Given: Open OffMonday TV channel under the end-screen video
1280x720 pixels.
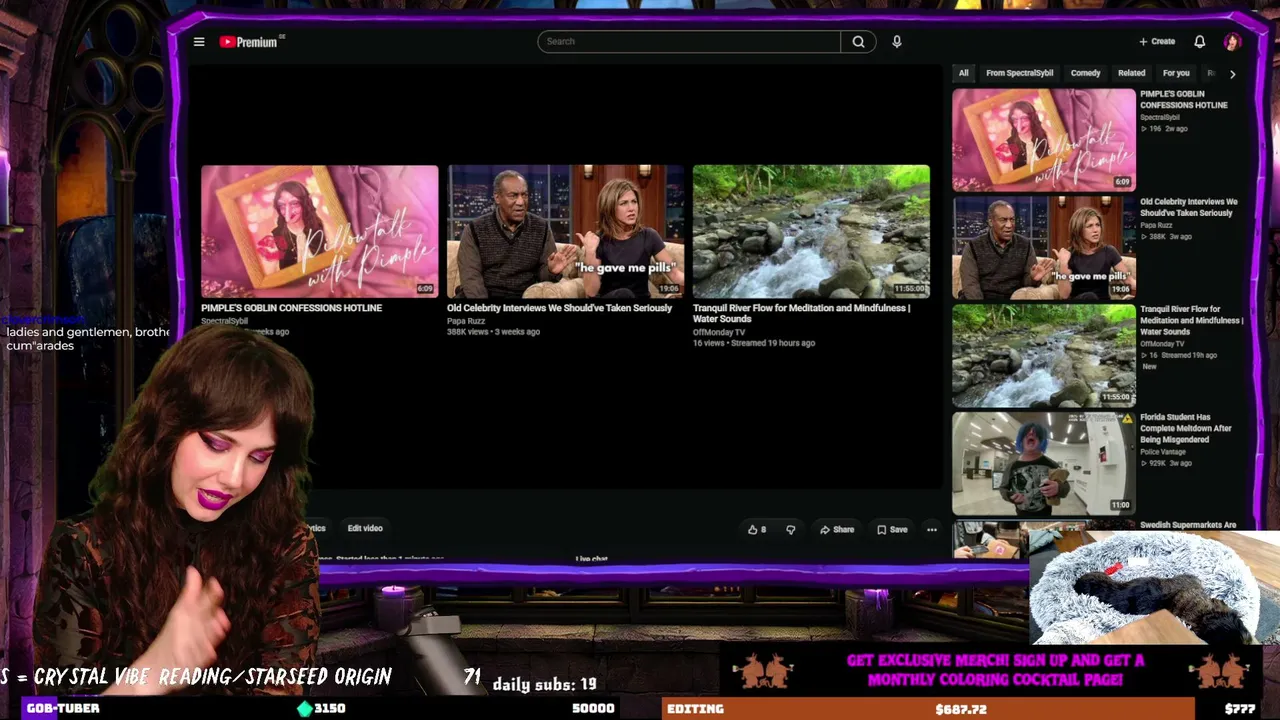Looking at the screenshot, I should (719, 332).
